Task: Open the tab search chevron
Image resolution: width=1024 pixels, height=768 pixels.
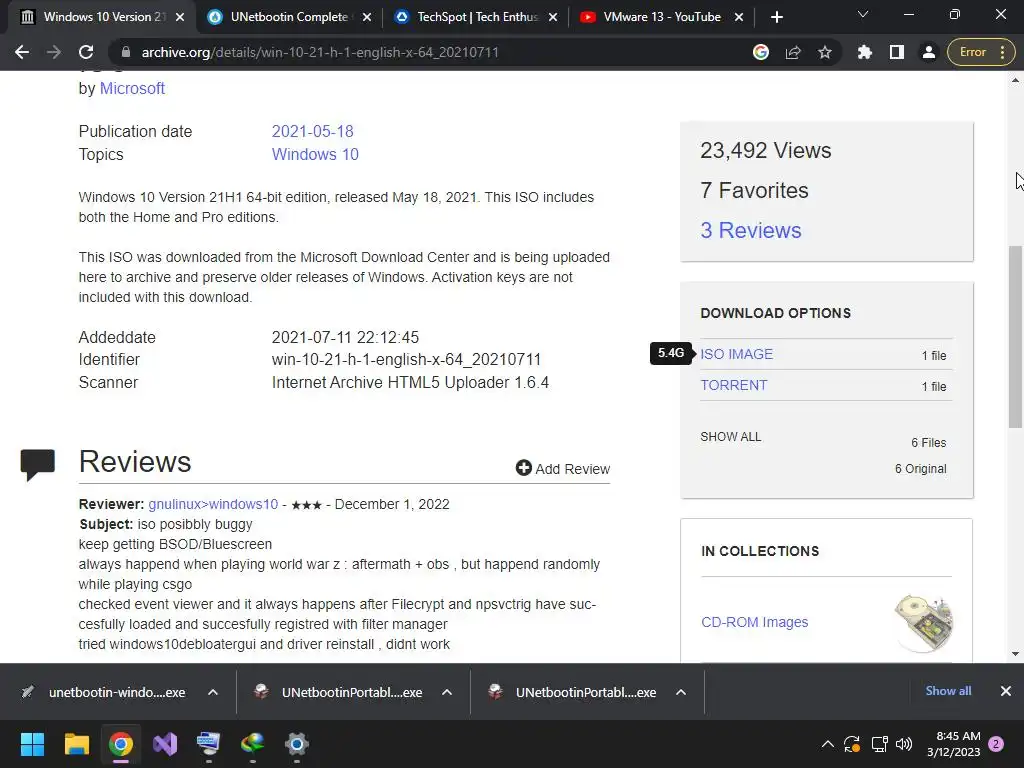Action: click(x=863, y=14)
